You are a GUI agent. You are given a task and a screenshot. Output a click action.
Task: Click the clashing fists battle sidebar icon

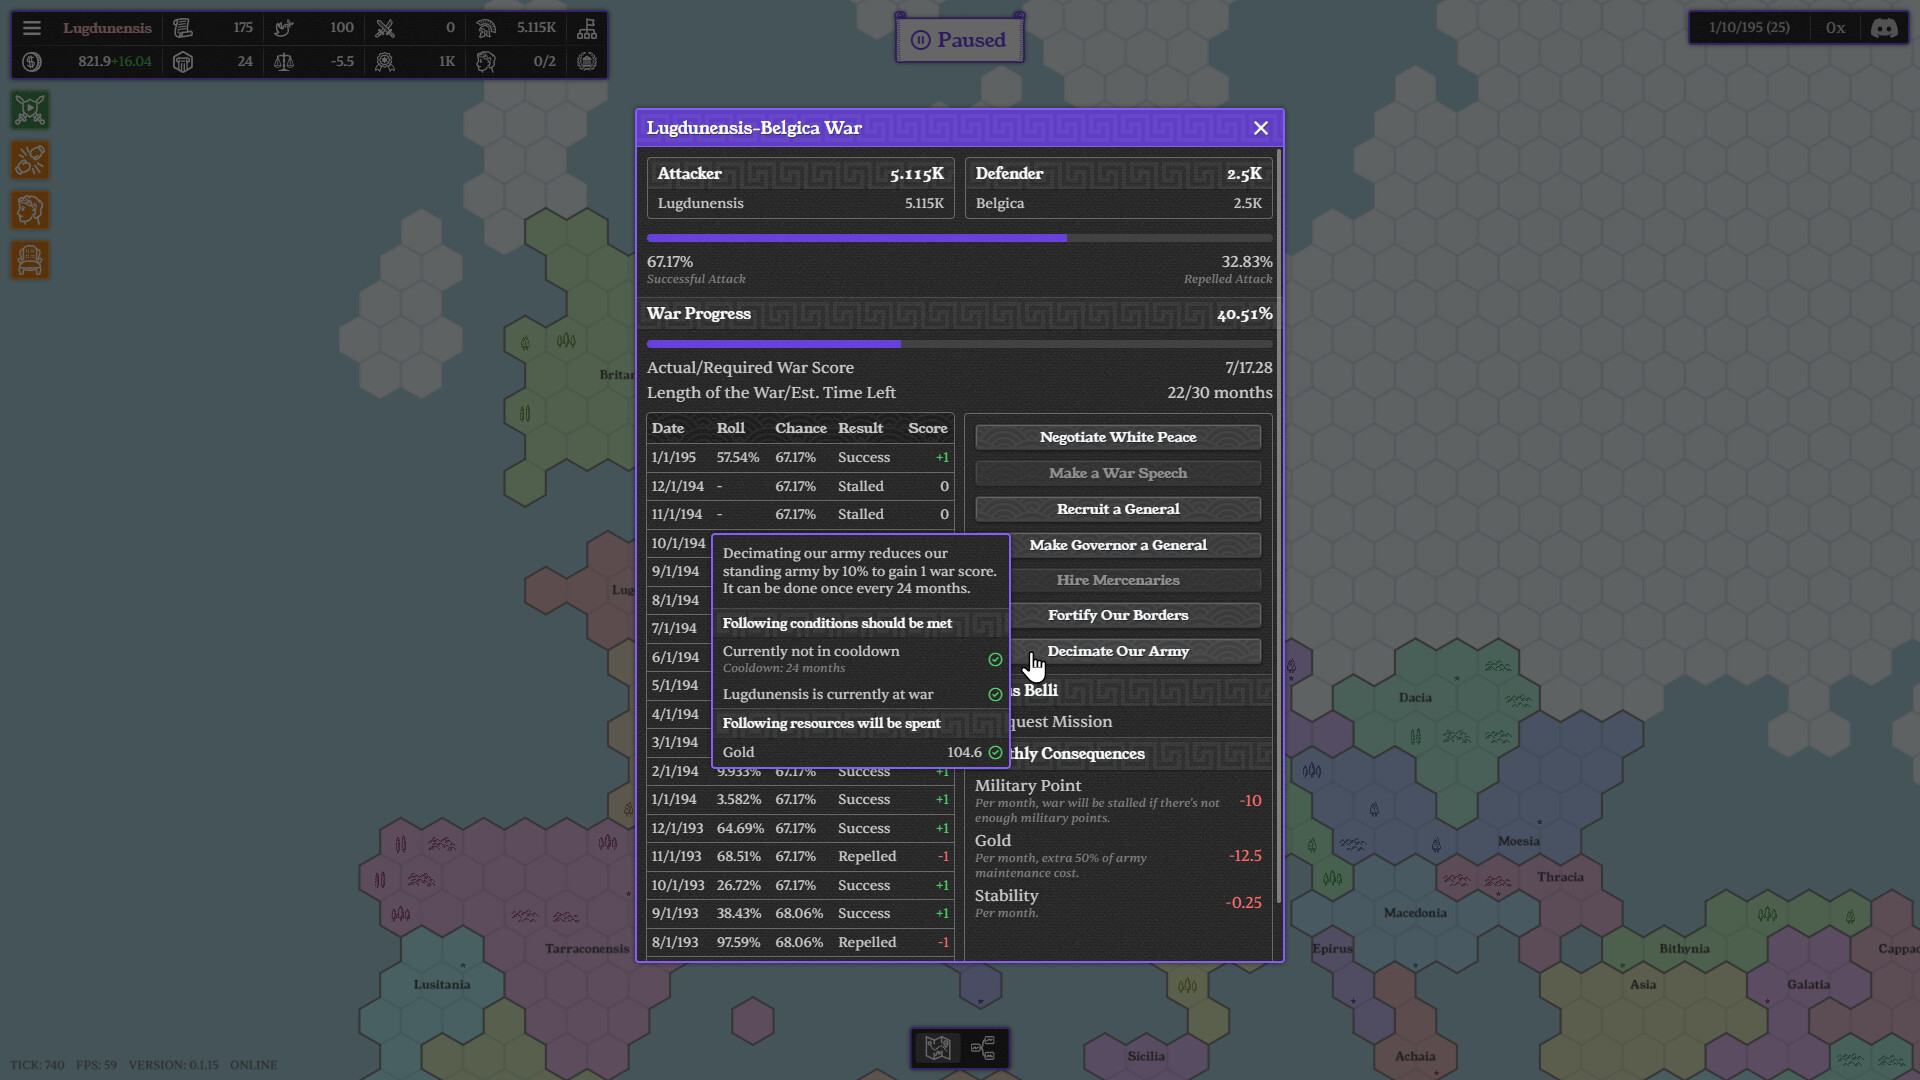coord(29,160)
